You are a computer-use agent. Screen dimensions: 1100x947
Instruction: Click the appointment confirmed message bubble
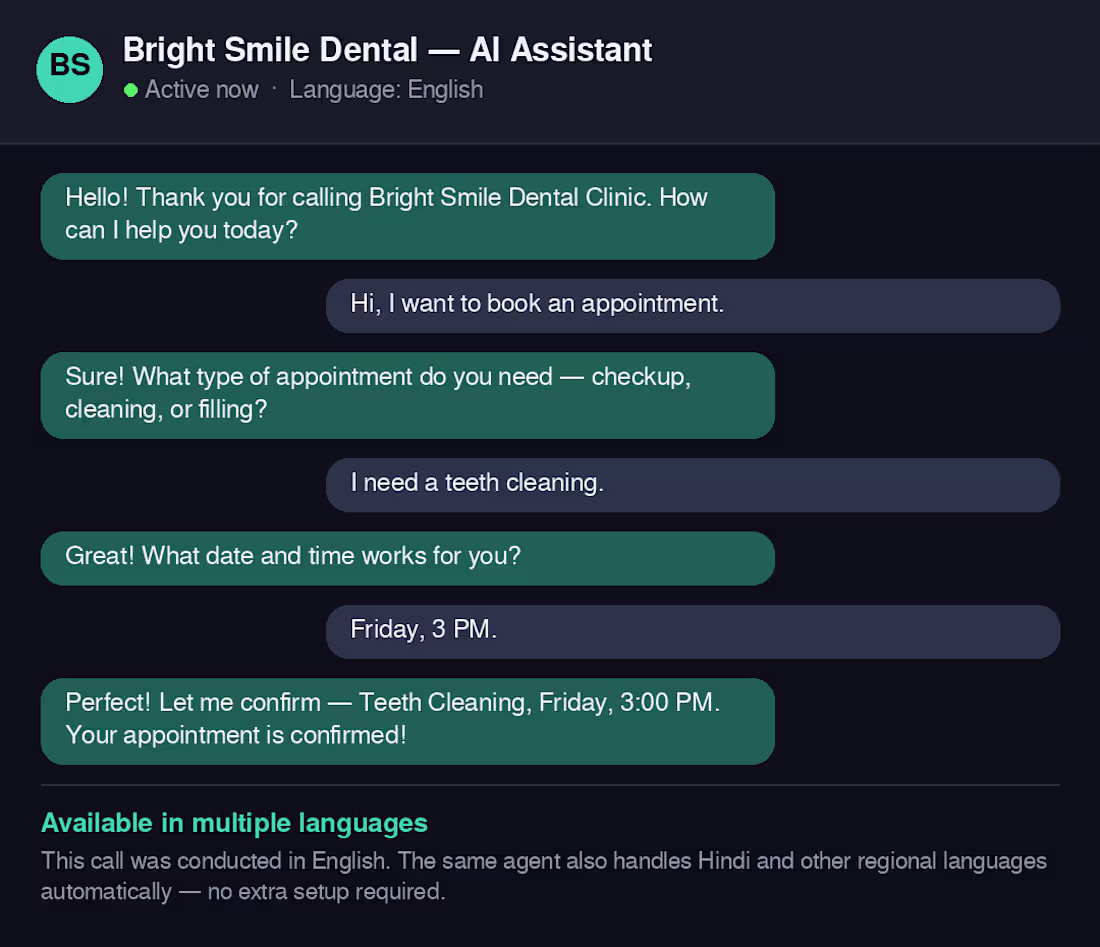[408, 721]
